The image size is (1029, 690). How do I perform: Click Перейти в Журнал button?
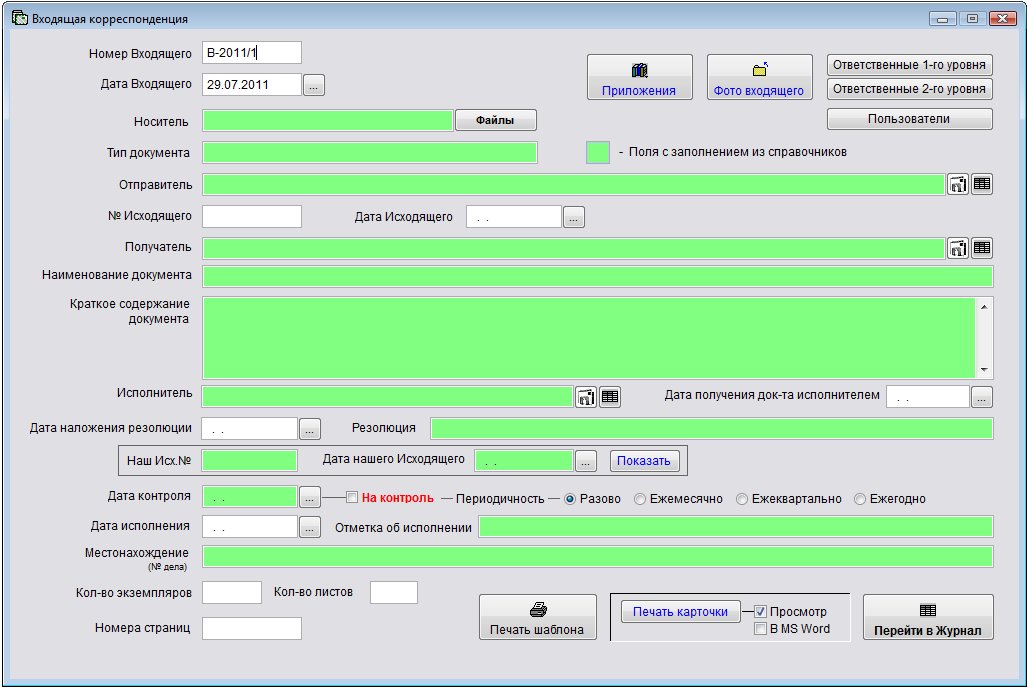[927, 617]
